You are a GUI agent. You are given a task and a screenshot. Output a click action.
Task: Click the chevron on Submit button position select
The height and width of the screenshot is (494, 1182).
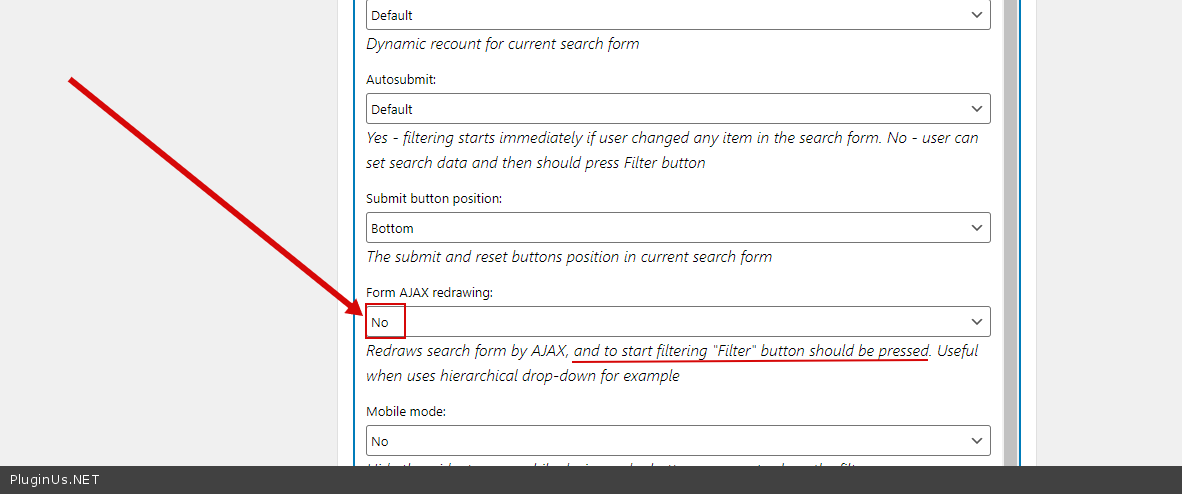click(977, 228)
